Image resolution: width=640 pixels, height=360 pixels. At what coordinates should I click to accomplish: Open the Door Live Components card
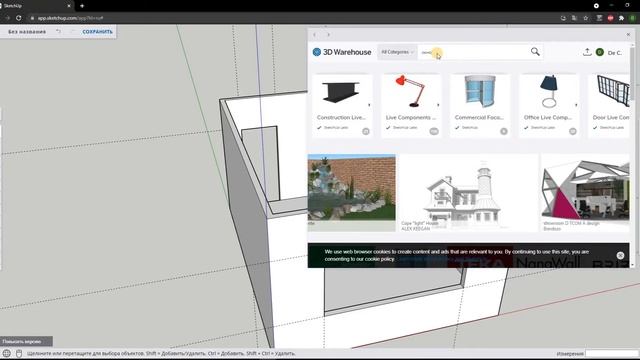tap(609, 106)
